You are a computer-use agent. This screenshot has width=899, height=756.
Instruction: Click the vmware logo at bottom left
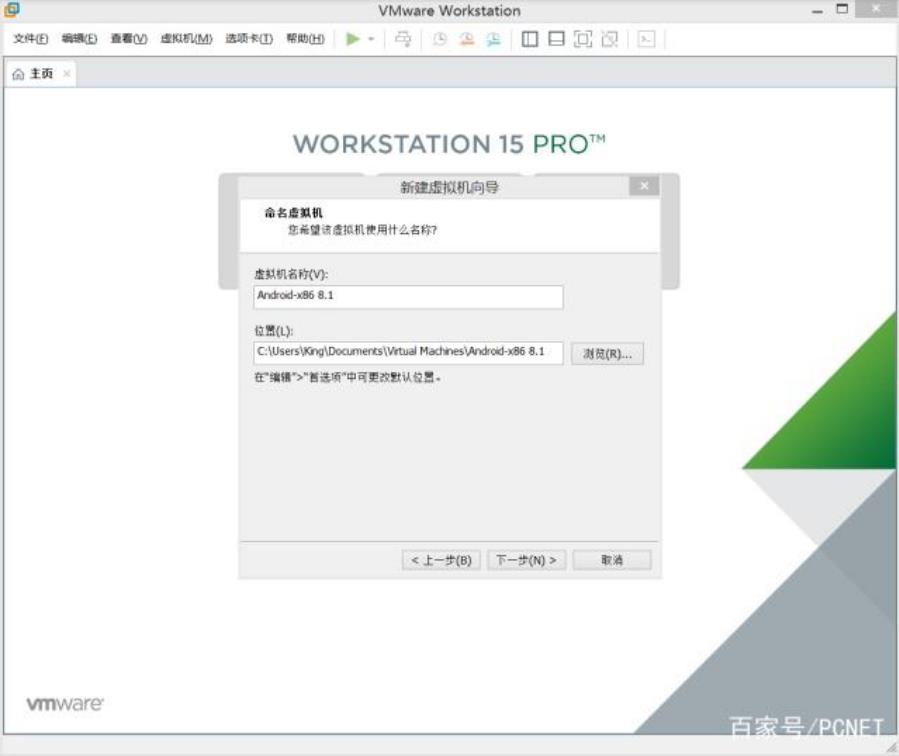click(65, 704)
